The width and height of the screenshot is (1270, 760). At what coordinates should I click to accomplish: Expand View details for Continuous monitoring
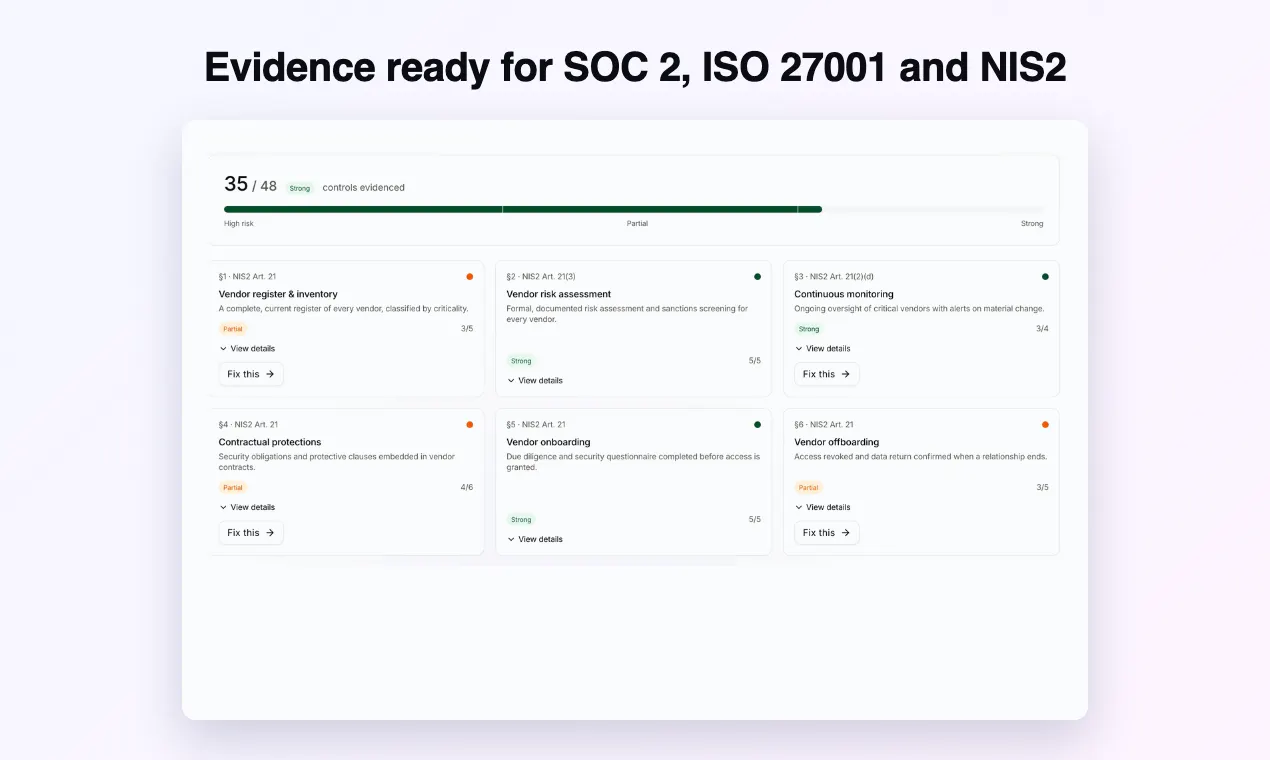tap(823, 349)
